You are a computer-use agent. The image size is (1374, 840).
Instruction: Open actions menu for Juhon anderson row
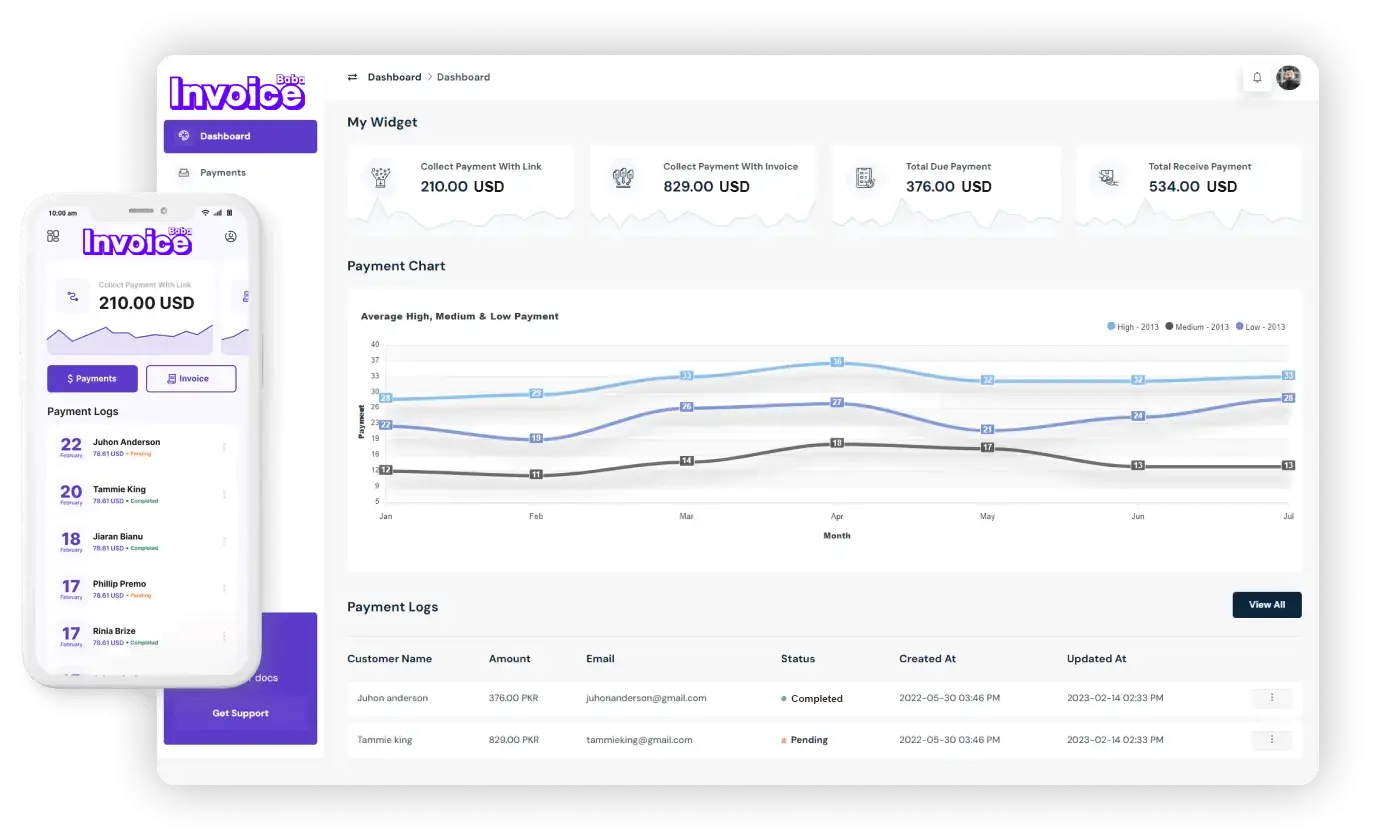click(x=1272, y=698)
